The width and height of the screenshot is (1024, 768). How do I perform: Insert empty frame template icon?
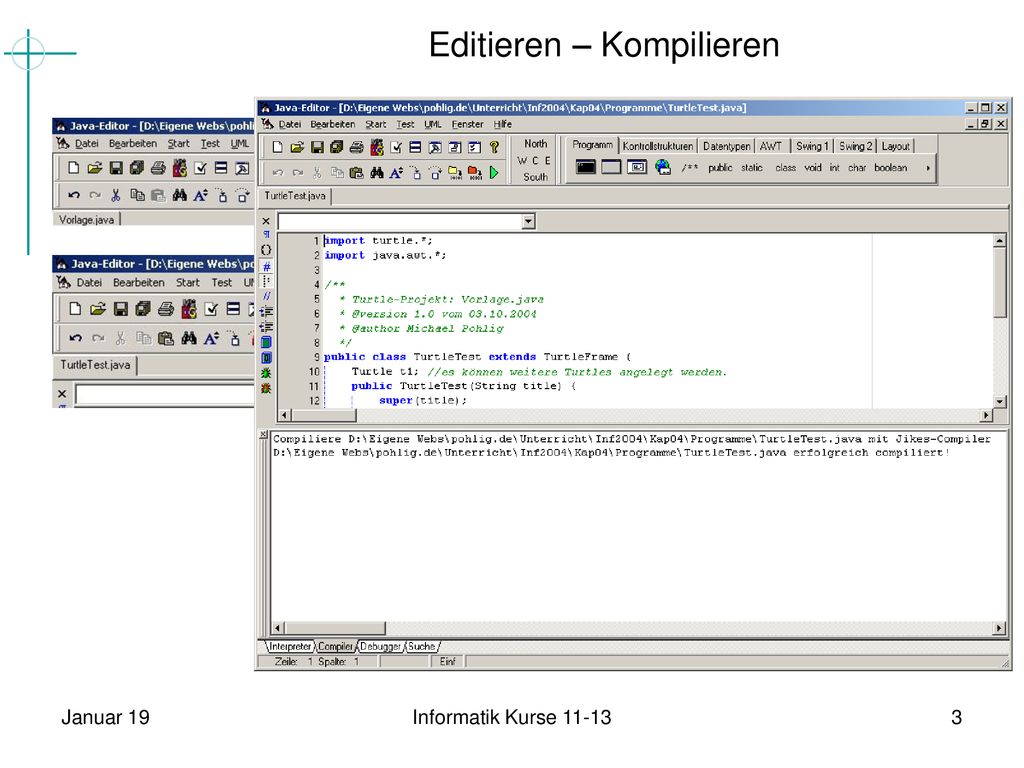coord(611,167)
